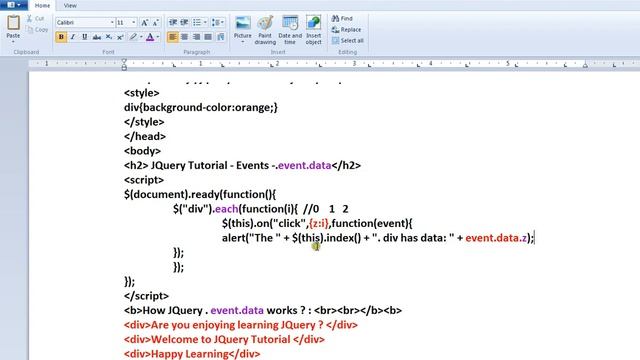
Task: Insert a Picture
Action: tap(242, 26)
